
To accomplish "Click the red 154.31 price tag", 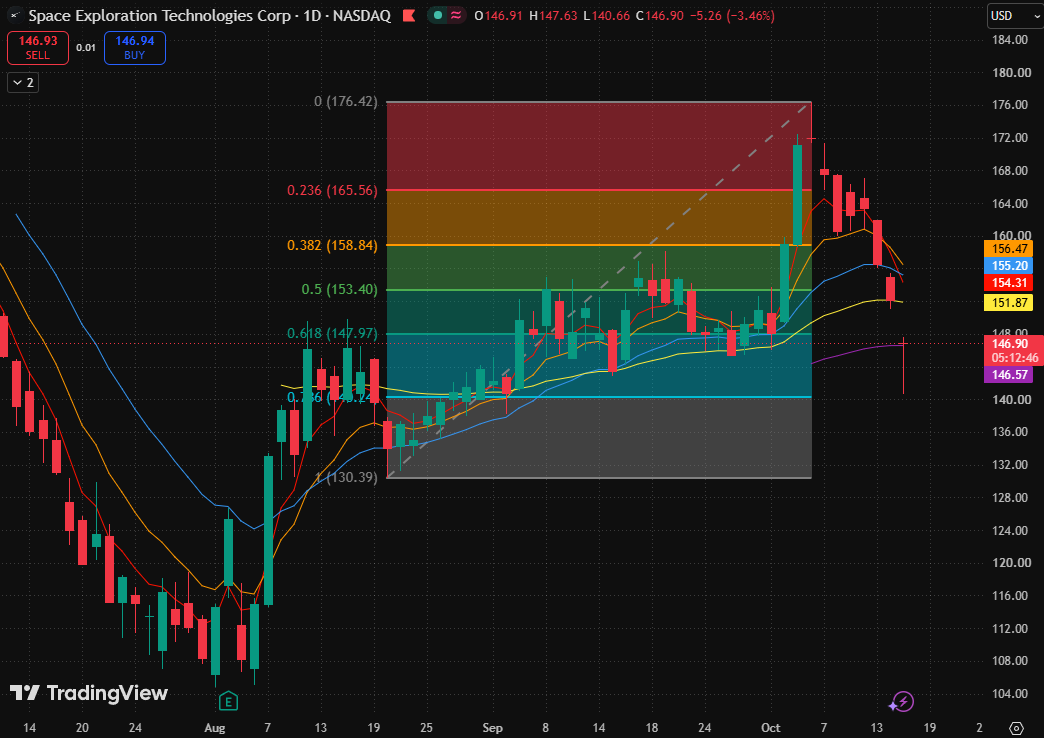I will (1009, 283).
